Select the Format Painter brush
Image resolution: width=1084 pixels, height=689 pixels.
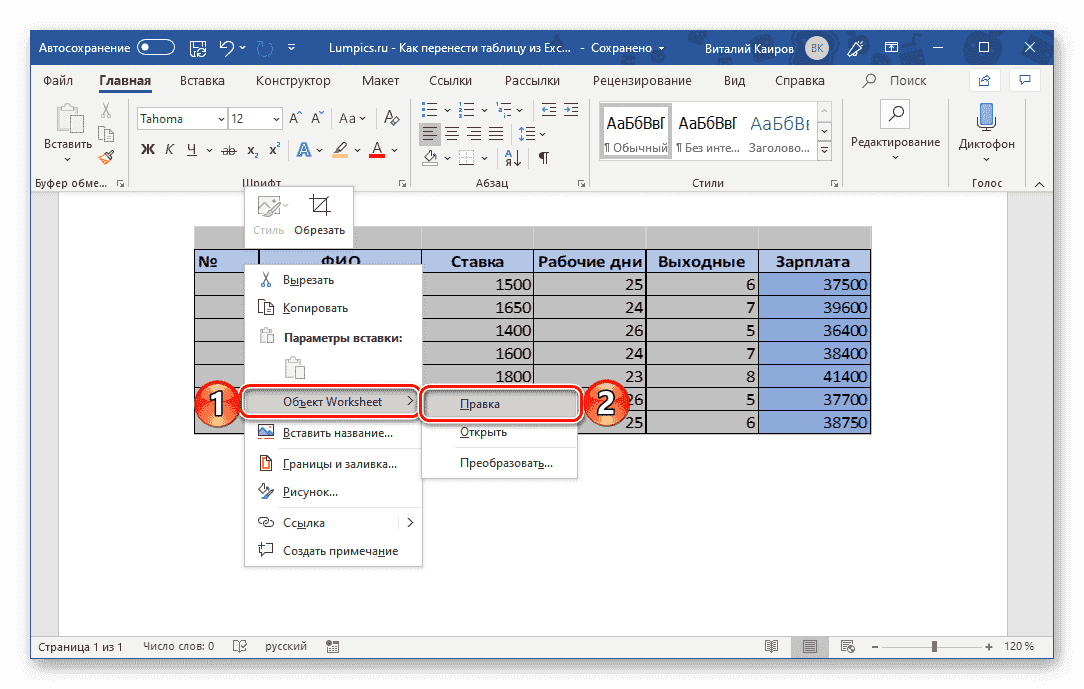tap(105, 157)
